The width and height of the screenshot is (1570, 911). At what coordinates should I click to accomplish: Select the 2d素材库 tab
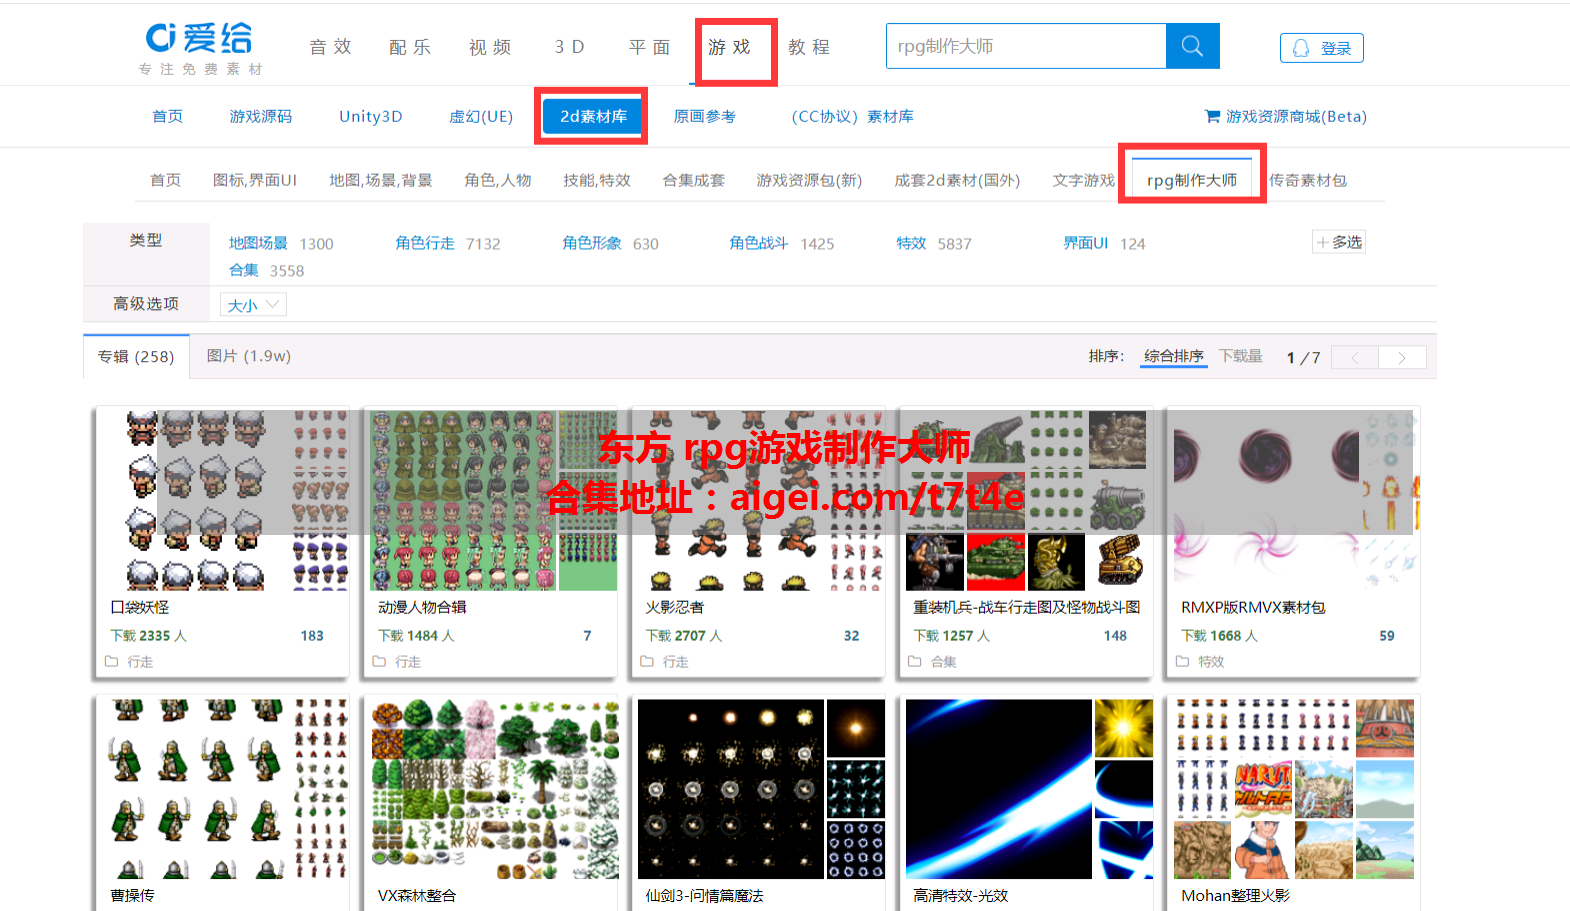[x=593, y=116]
